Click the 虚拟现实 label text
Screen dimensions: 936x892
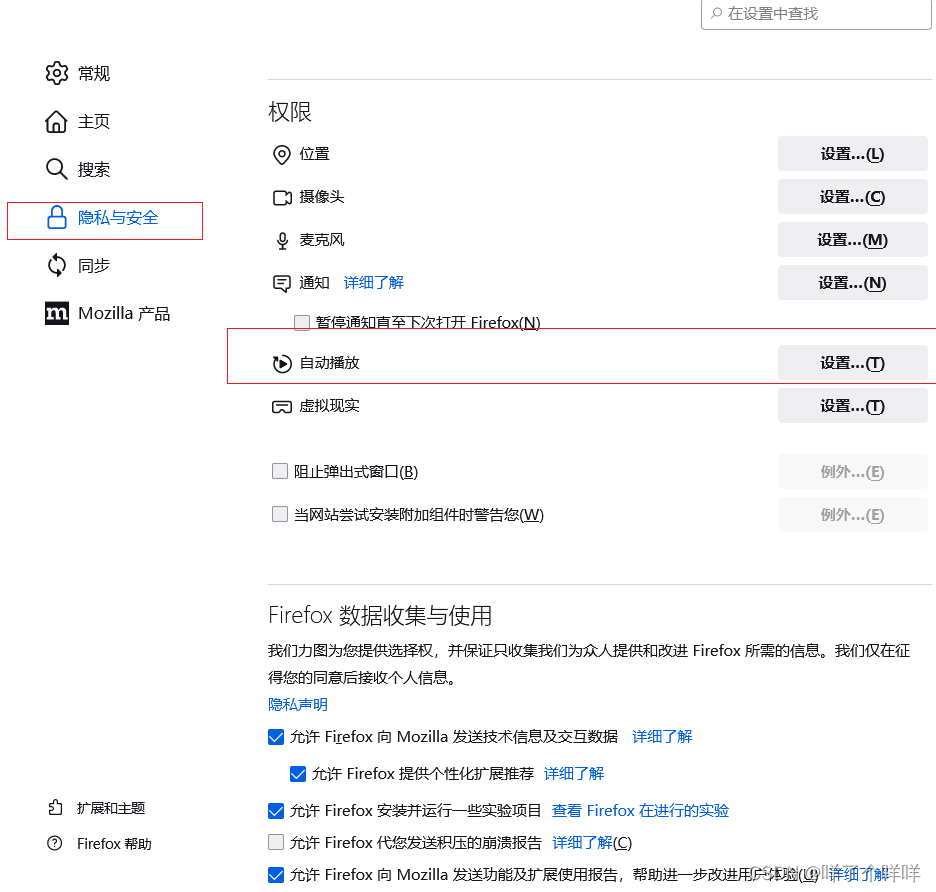pos(330,406)
